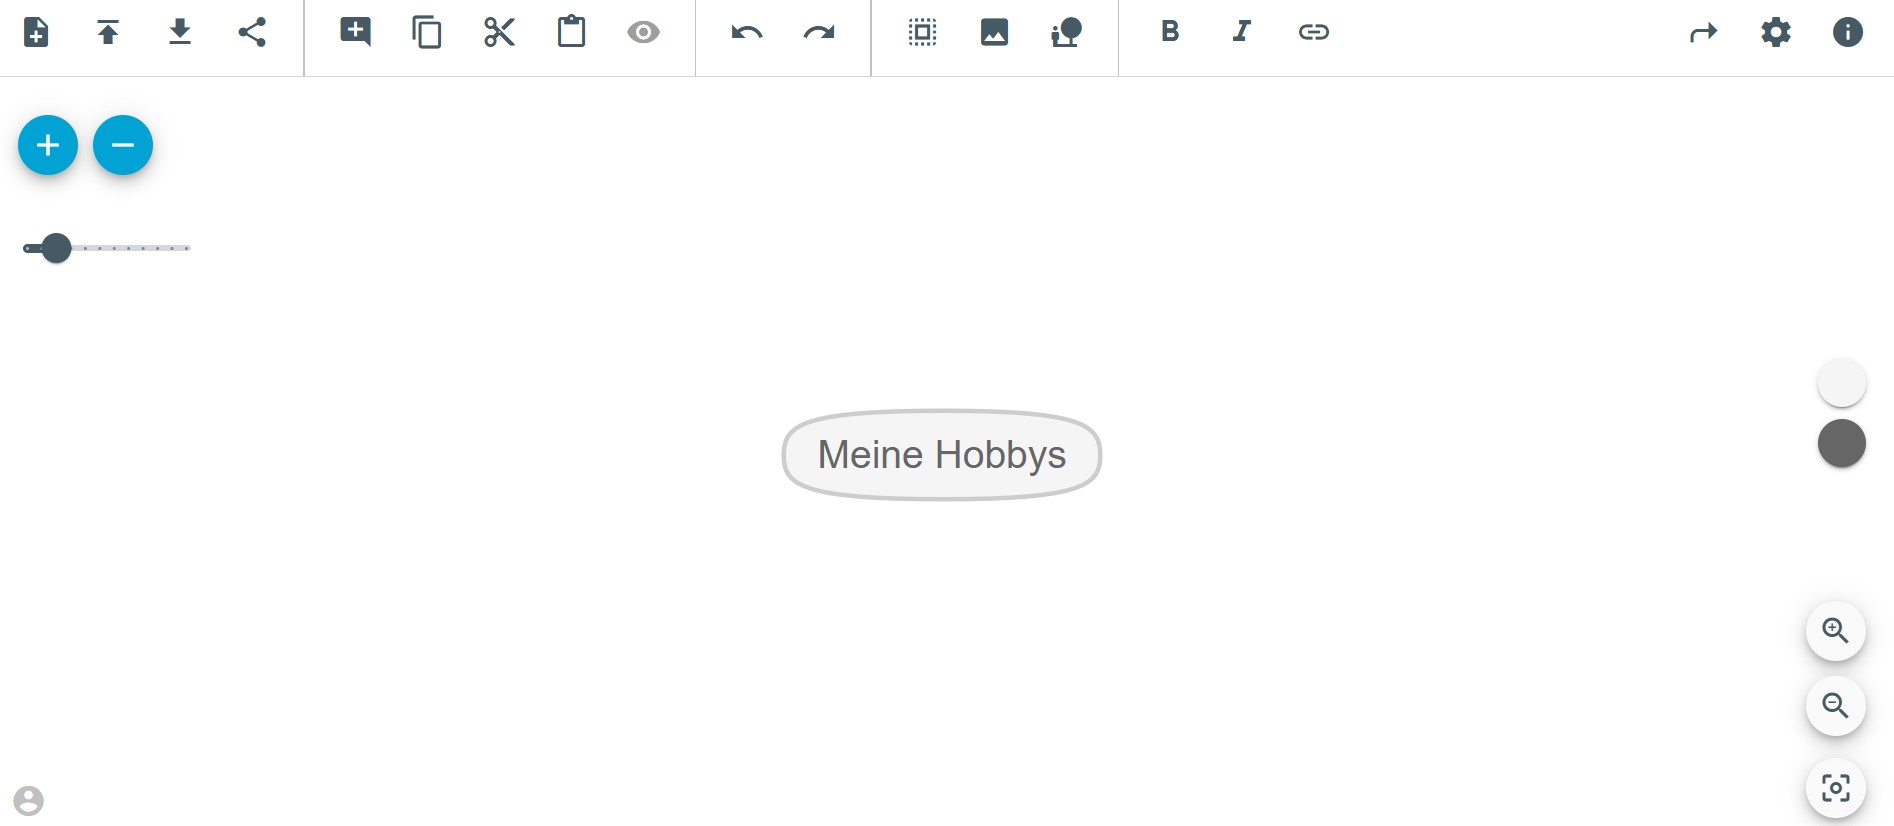Undo the last action
The image size is (1894, 826).
pyautogui.click(x=747, y=32)
